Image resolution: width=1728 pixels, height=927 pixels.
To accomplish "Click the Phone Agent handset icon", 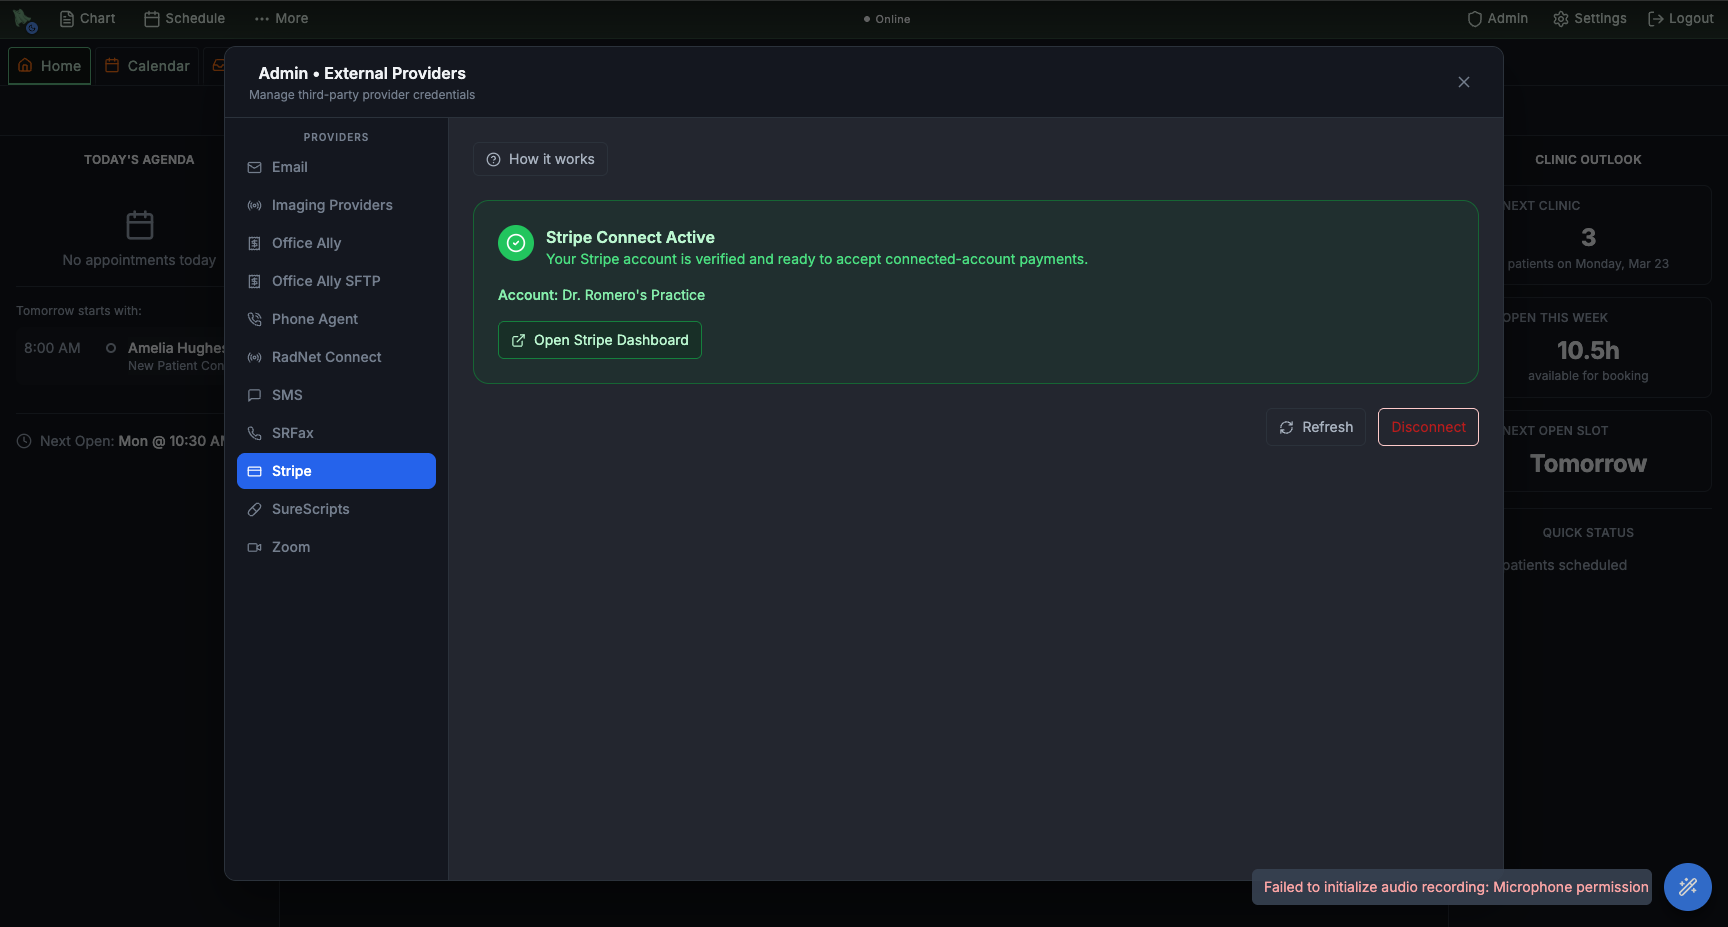I will point(255,320).
